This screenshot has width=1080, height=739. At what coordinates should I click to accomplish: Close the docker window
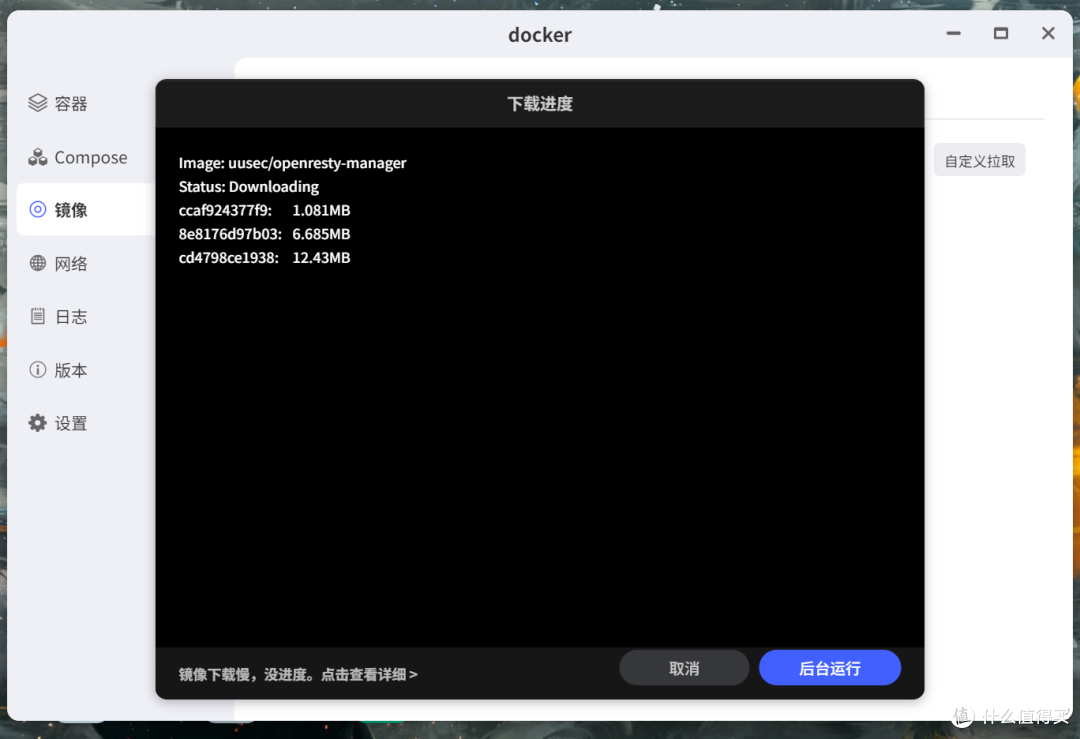pos(1048,33)
